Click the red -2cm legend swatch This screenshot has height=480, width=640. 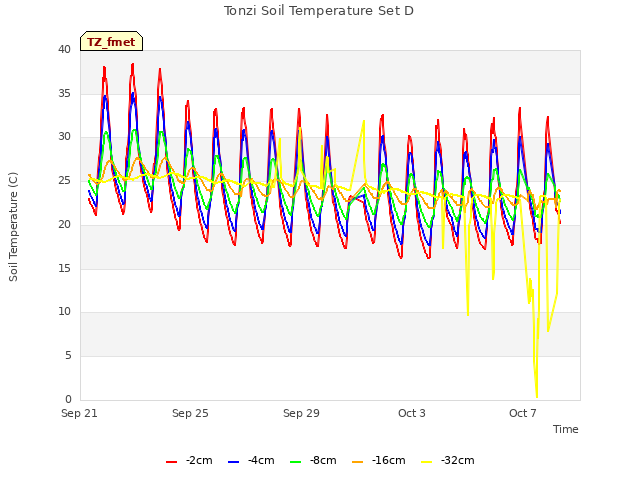(171, 462)
